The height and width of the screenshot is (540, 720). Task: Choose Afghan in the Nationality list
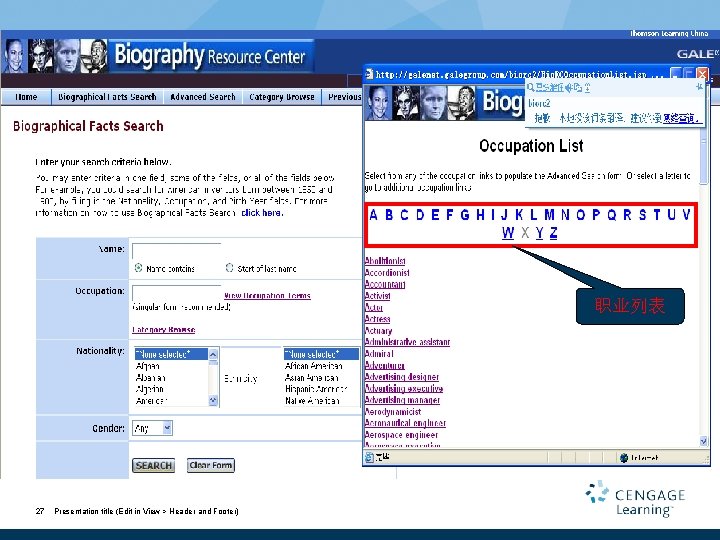point(147,366)
